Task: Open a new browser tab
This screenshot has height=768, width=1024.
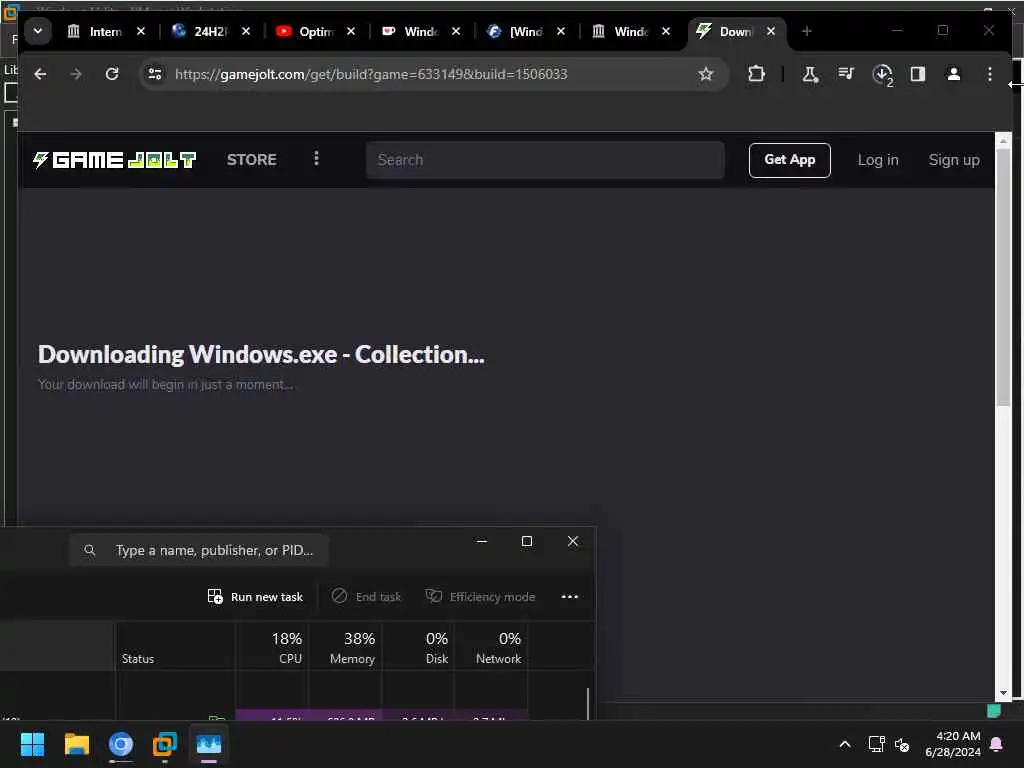Action: (807, 31)
